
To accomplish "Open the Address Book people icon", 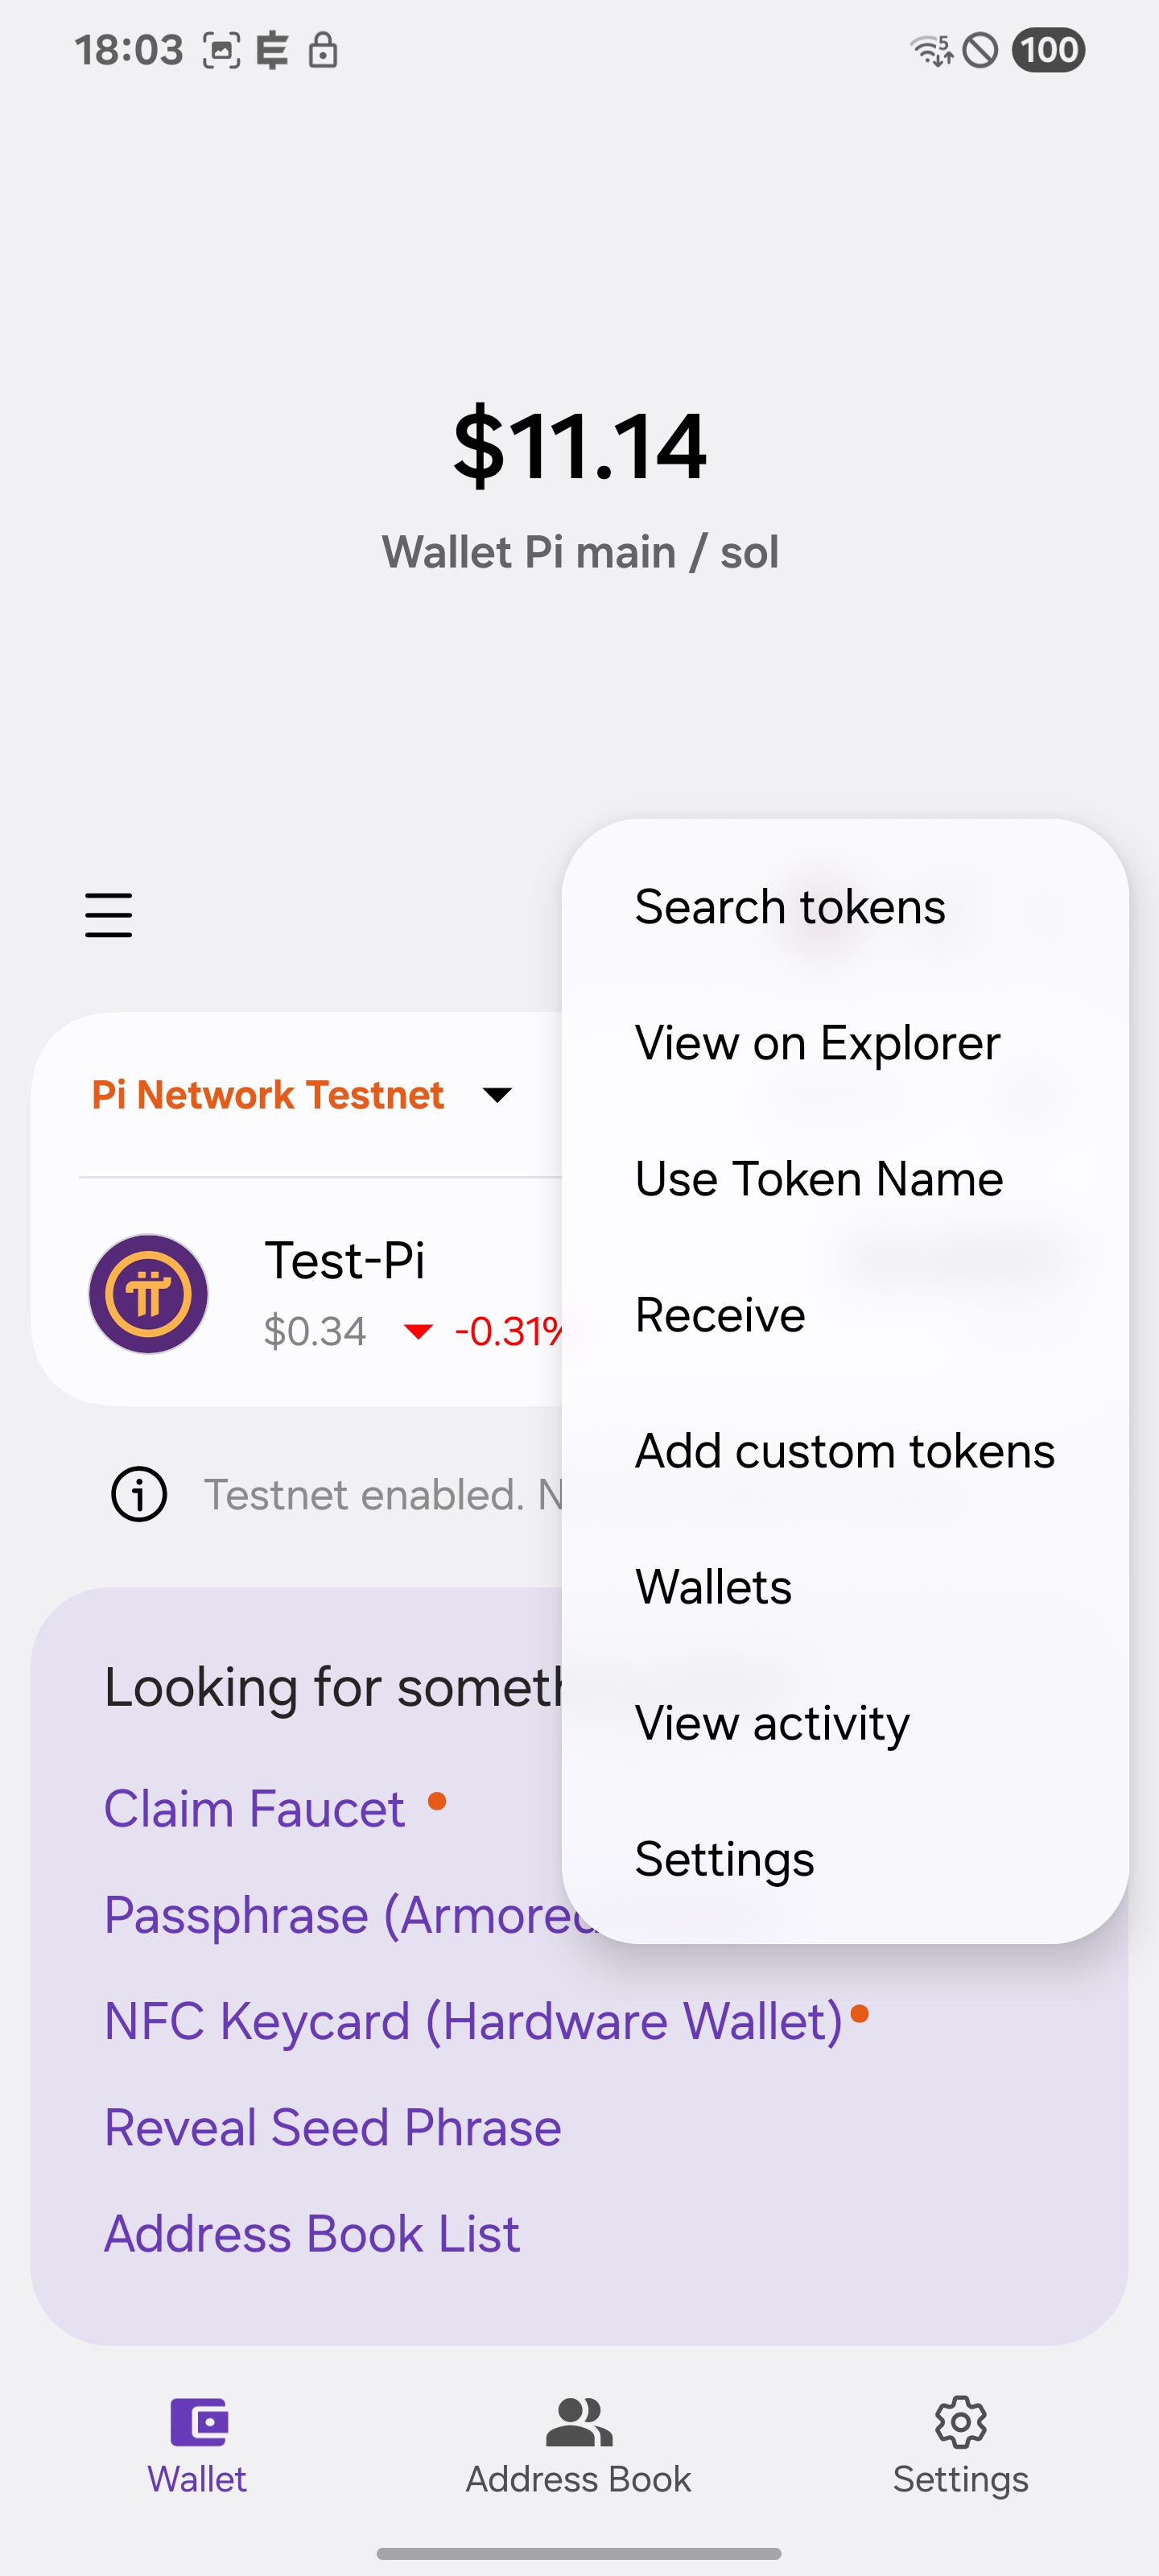I will pyautogui.click(x=579, y=2421).
